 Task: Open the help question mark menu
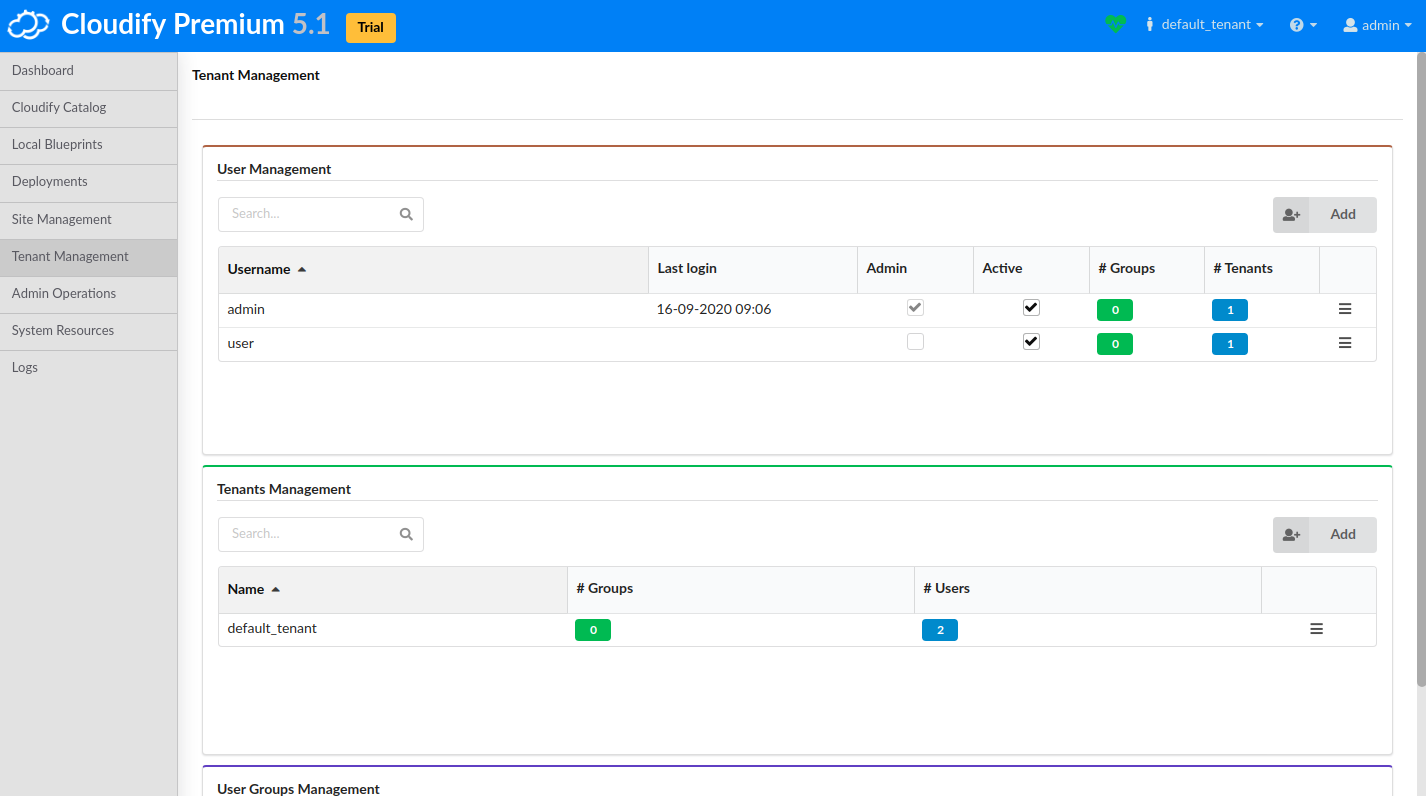pyautogui.click(x=1303, y=25)
